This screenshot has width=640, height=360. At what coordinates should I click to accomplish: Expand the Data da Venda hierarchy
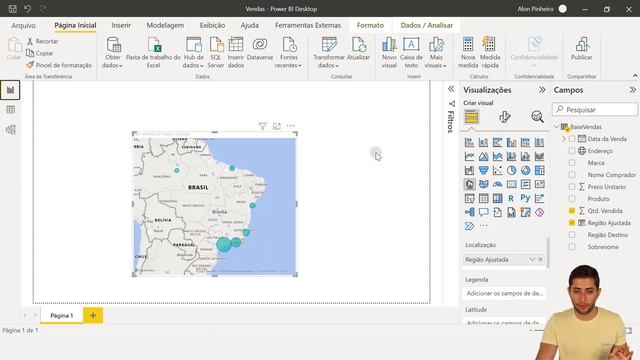click(564, 139)
